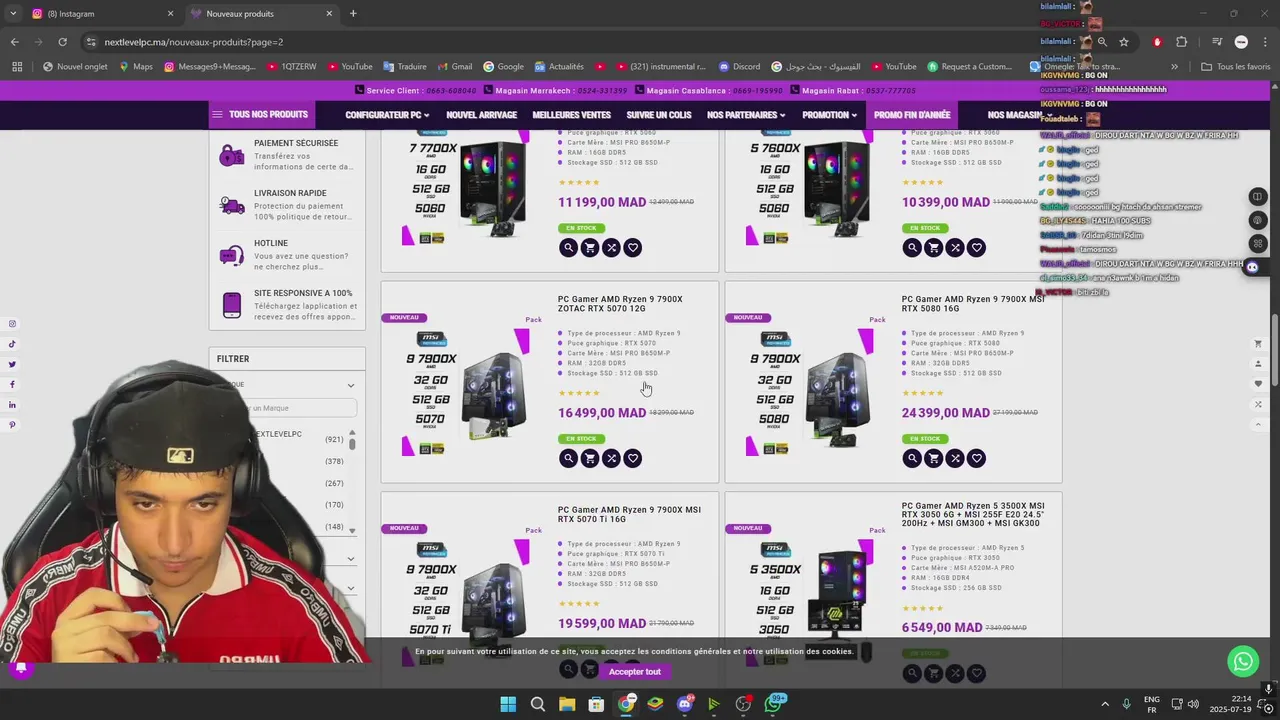Quick view the MSI RTX 5080 16G PC
Viewport: 1280px width, 720px height.
pos(912,458)
